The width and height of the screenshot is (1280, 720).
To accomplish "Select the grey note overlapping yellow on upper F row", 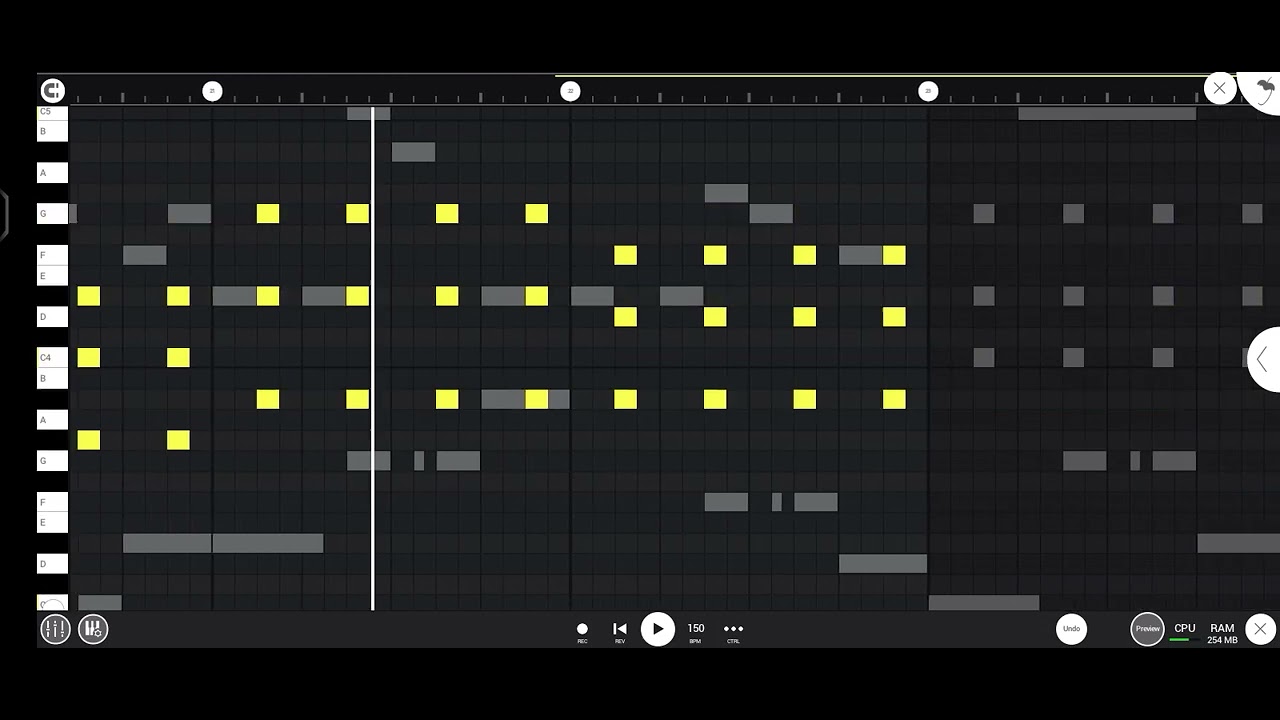I will [861, 255].
